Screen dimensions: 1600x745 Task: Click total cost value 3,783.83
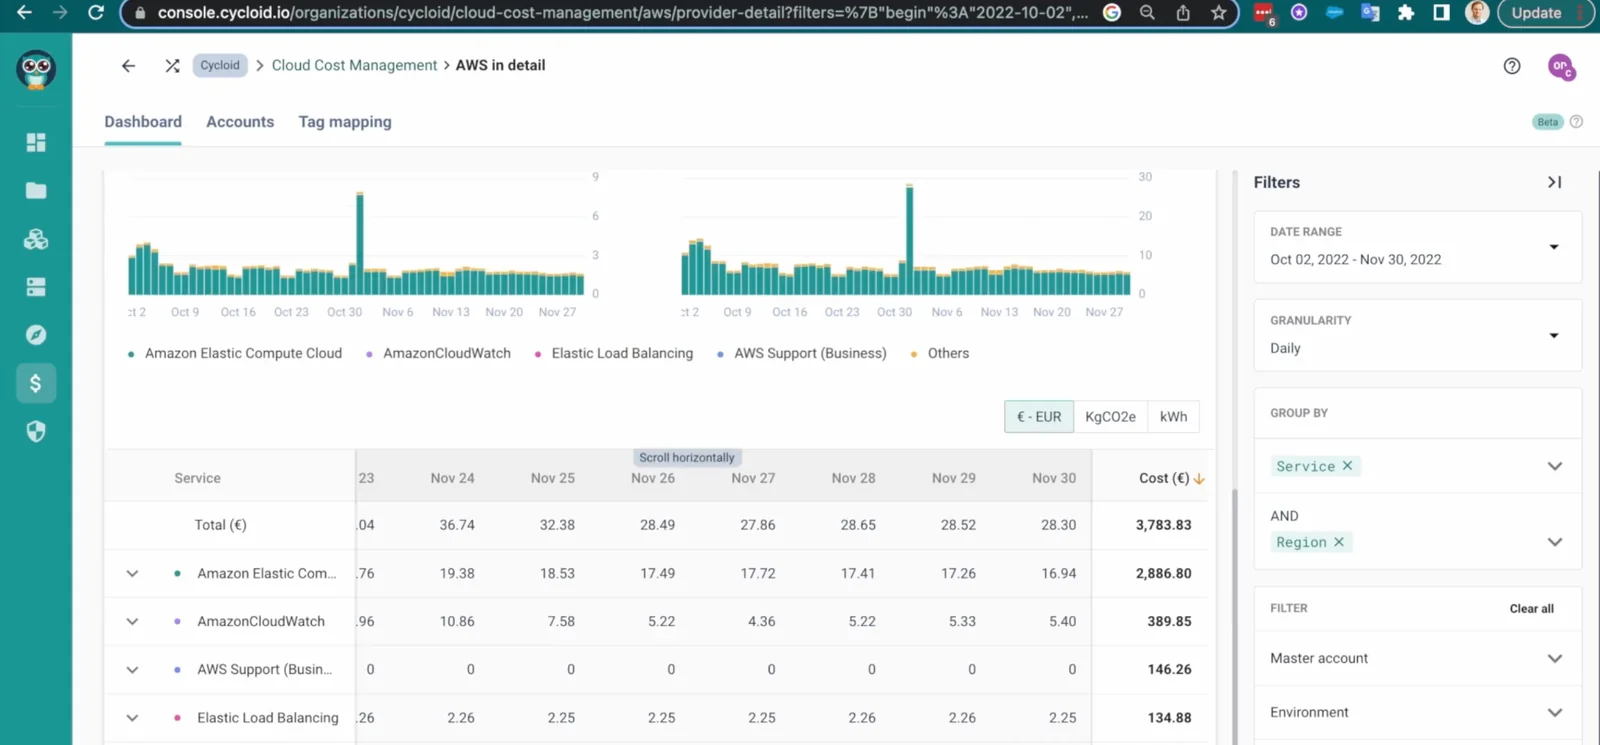click(x=1163, y=525)
